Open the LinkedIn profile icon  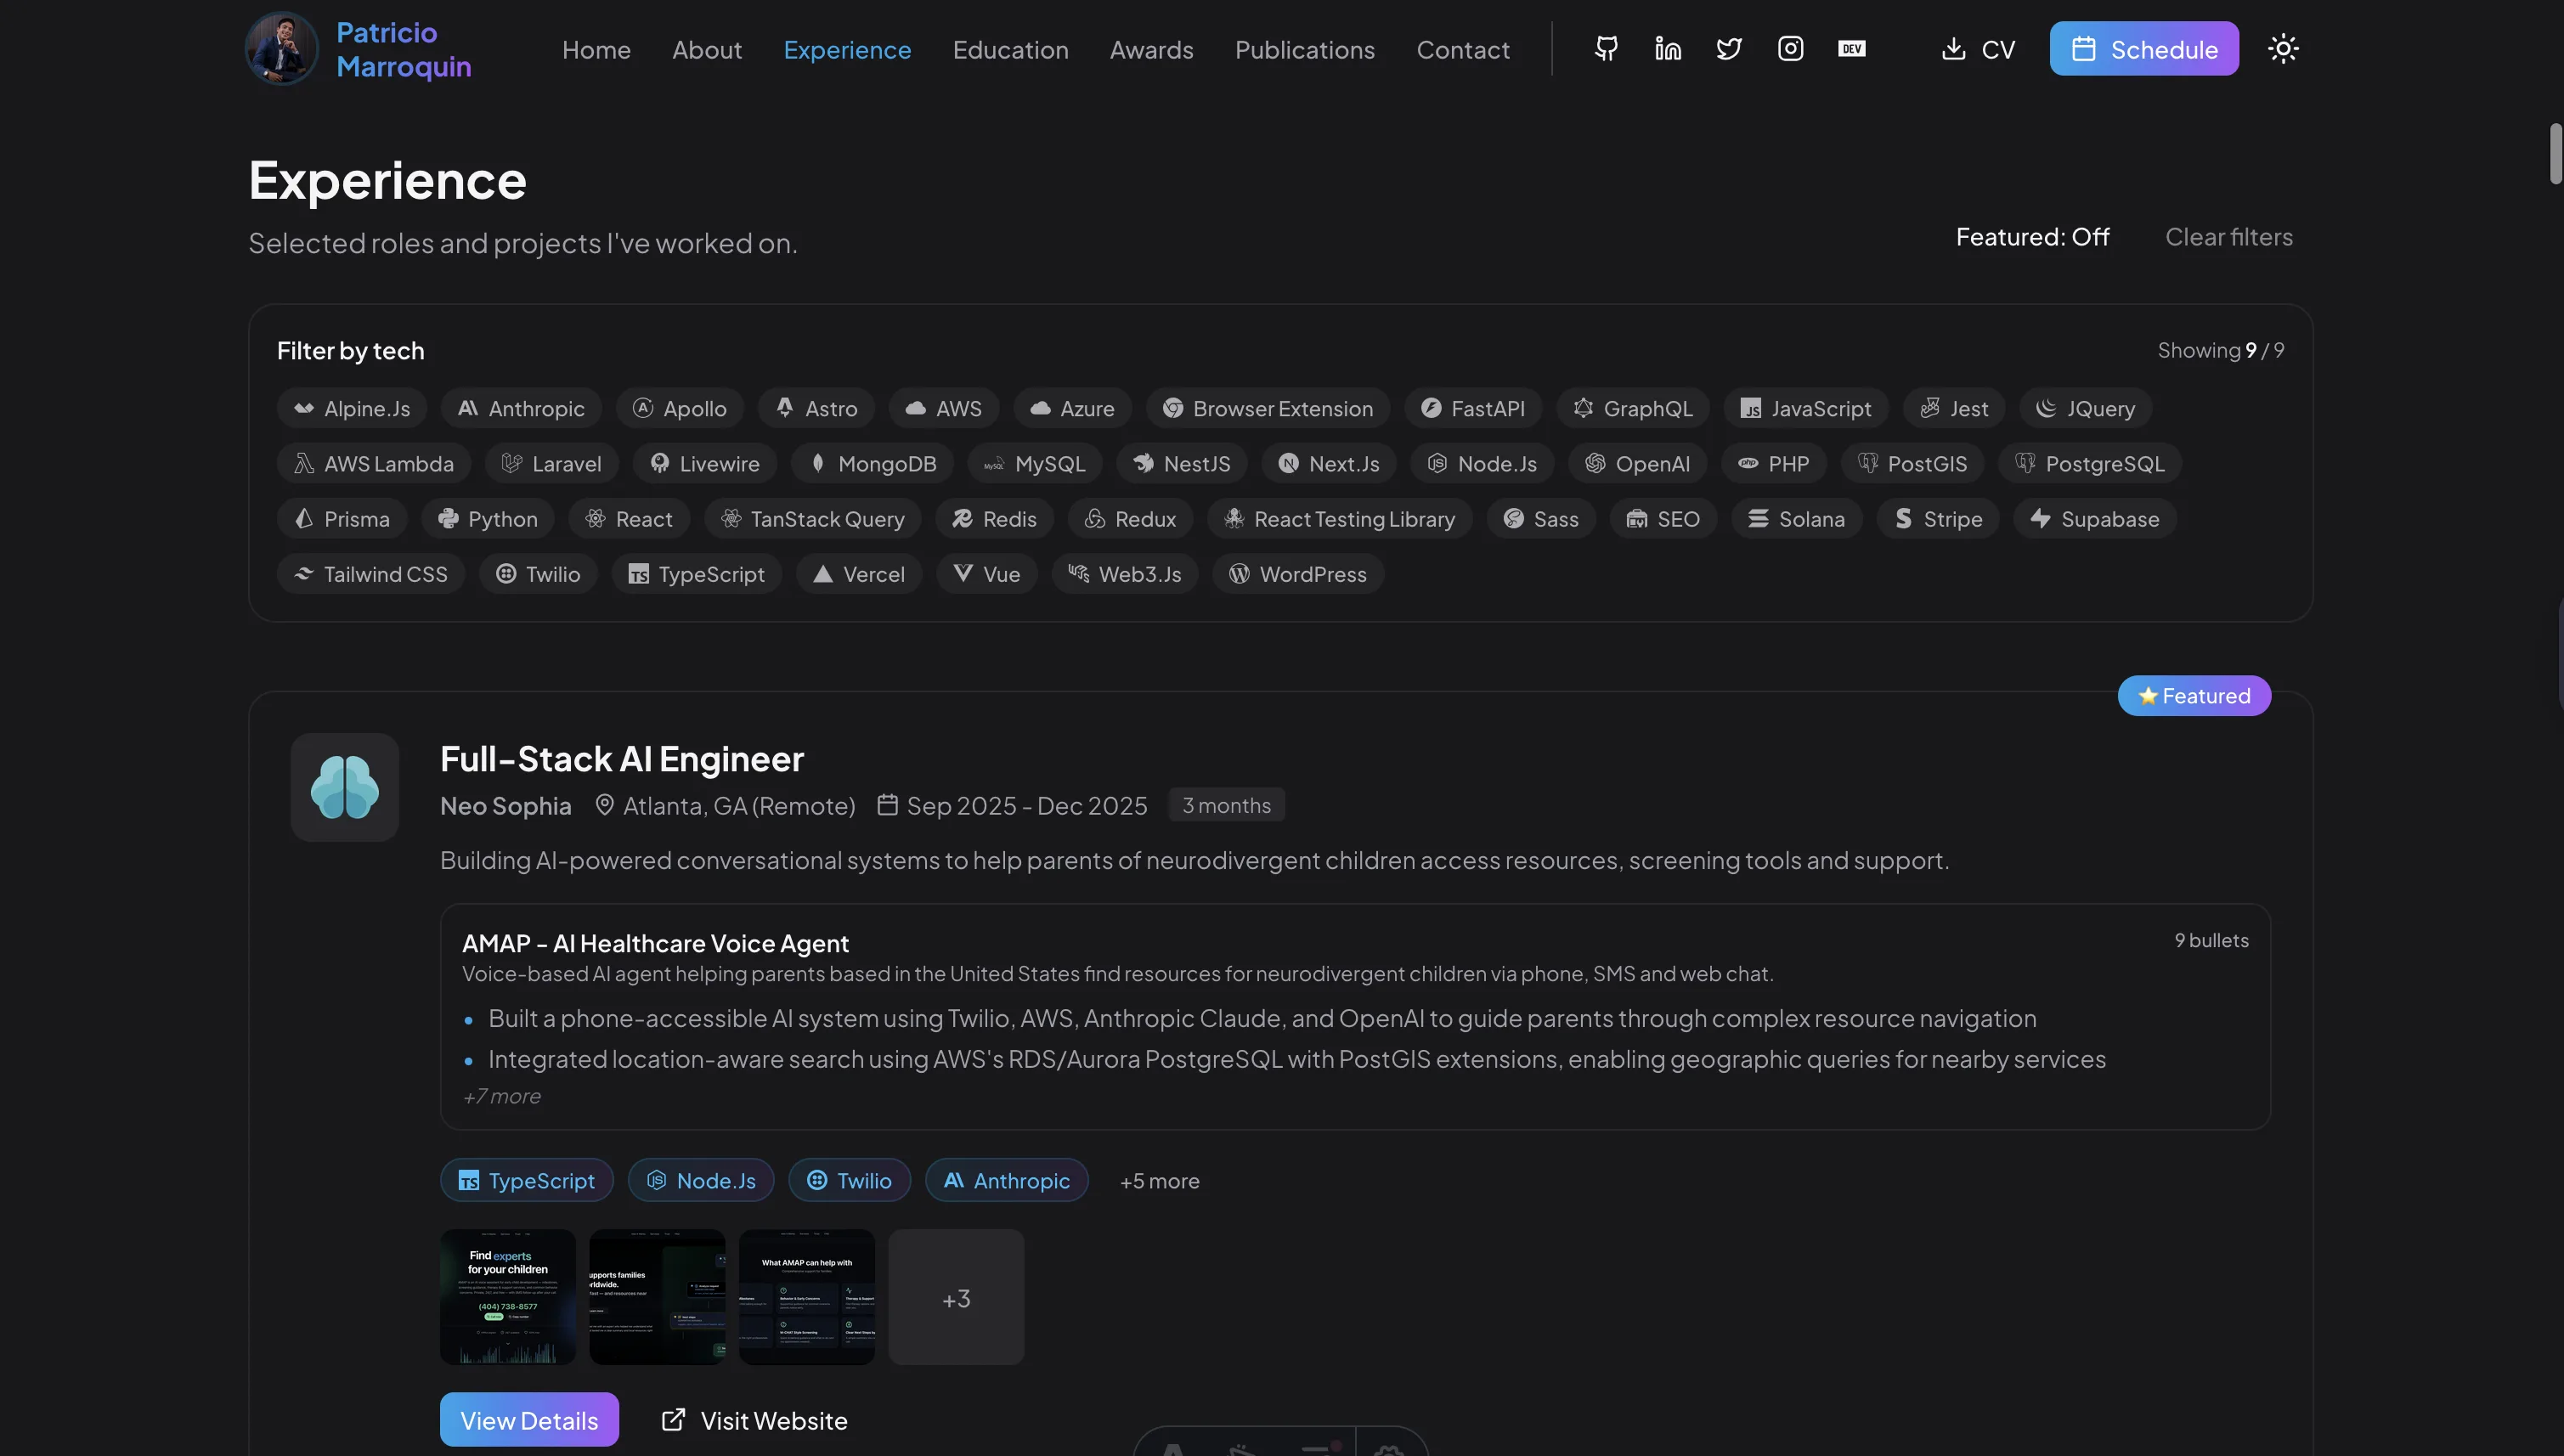1668,49
